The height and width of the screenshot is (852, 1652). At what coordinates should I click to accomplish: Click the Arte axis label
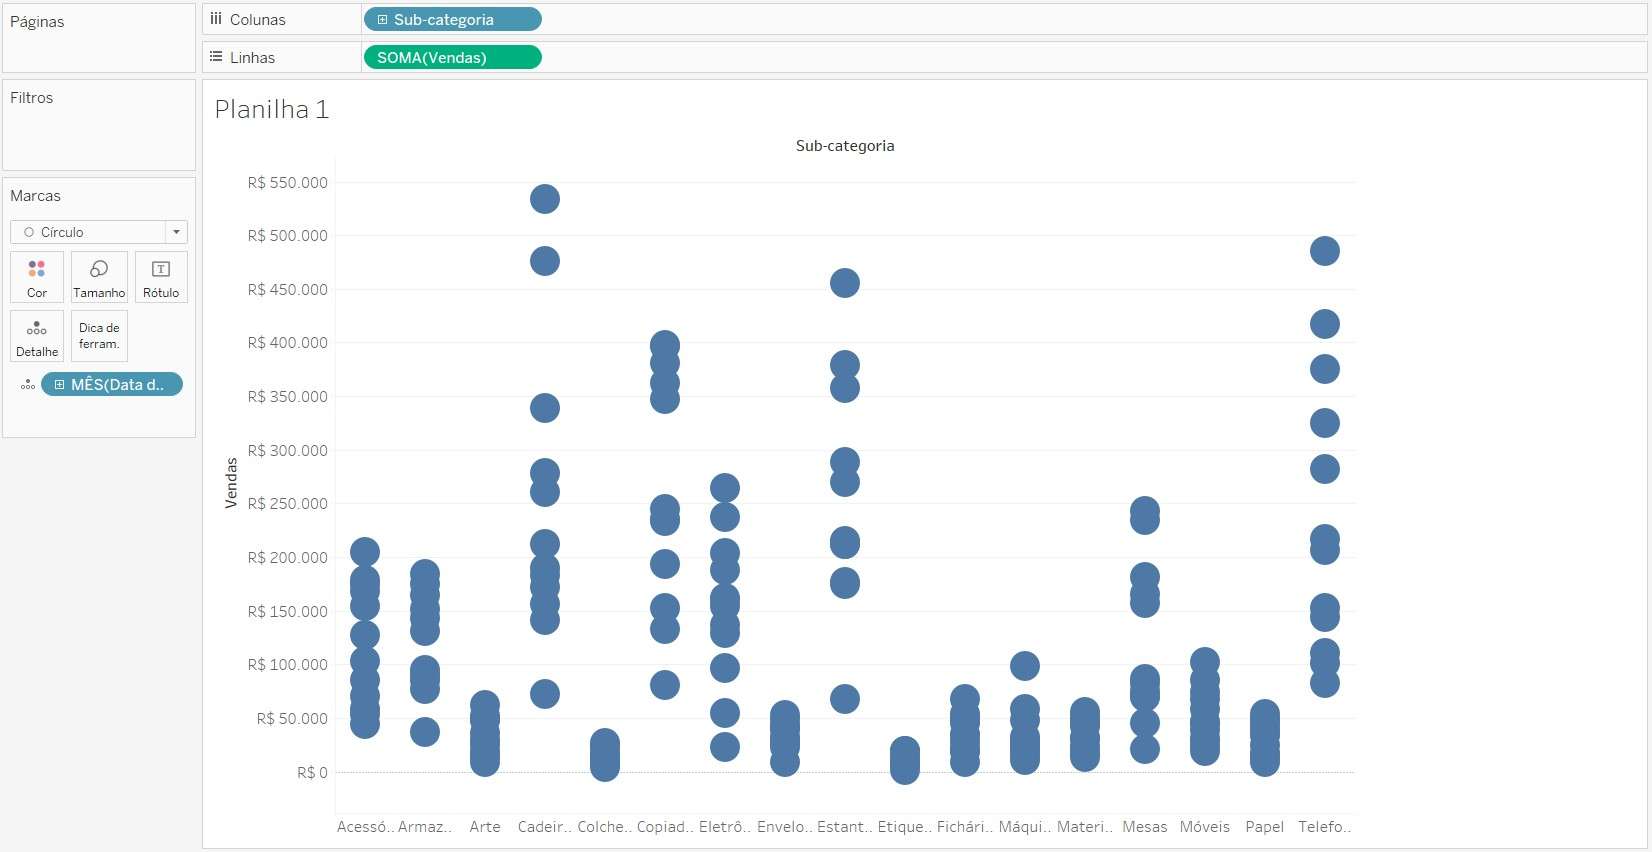(485, 827)
